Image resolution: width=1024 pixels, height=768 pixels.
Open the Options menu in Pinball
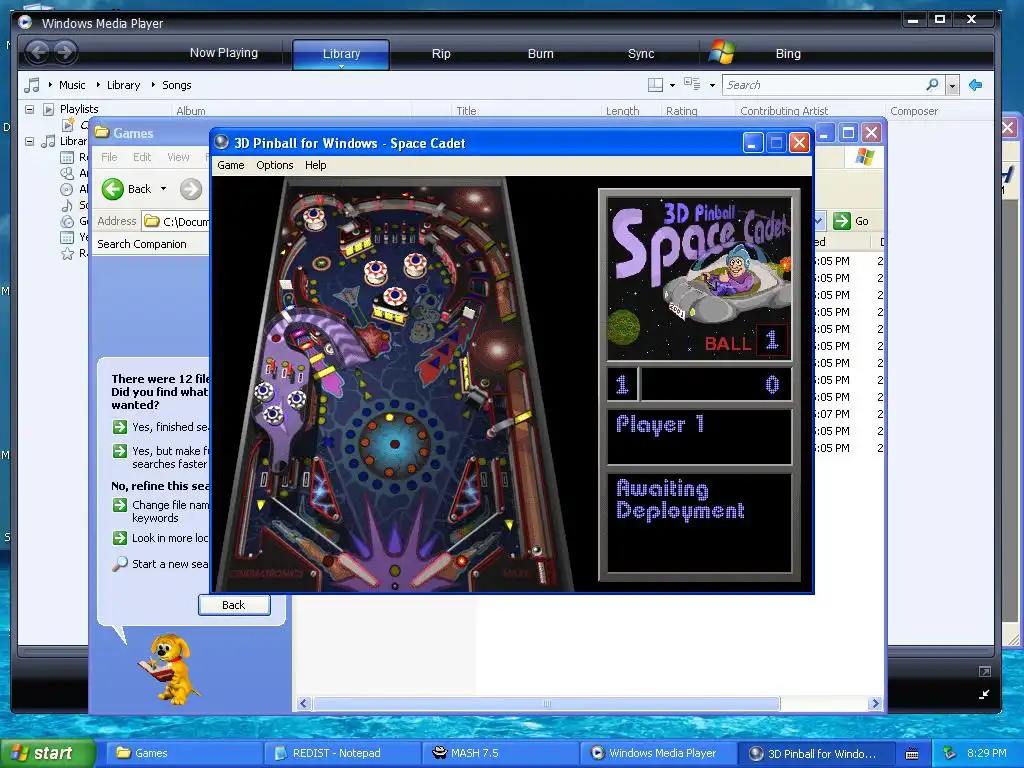tap(274, 165)
